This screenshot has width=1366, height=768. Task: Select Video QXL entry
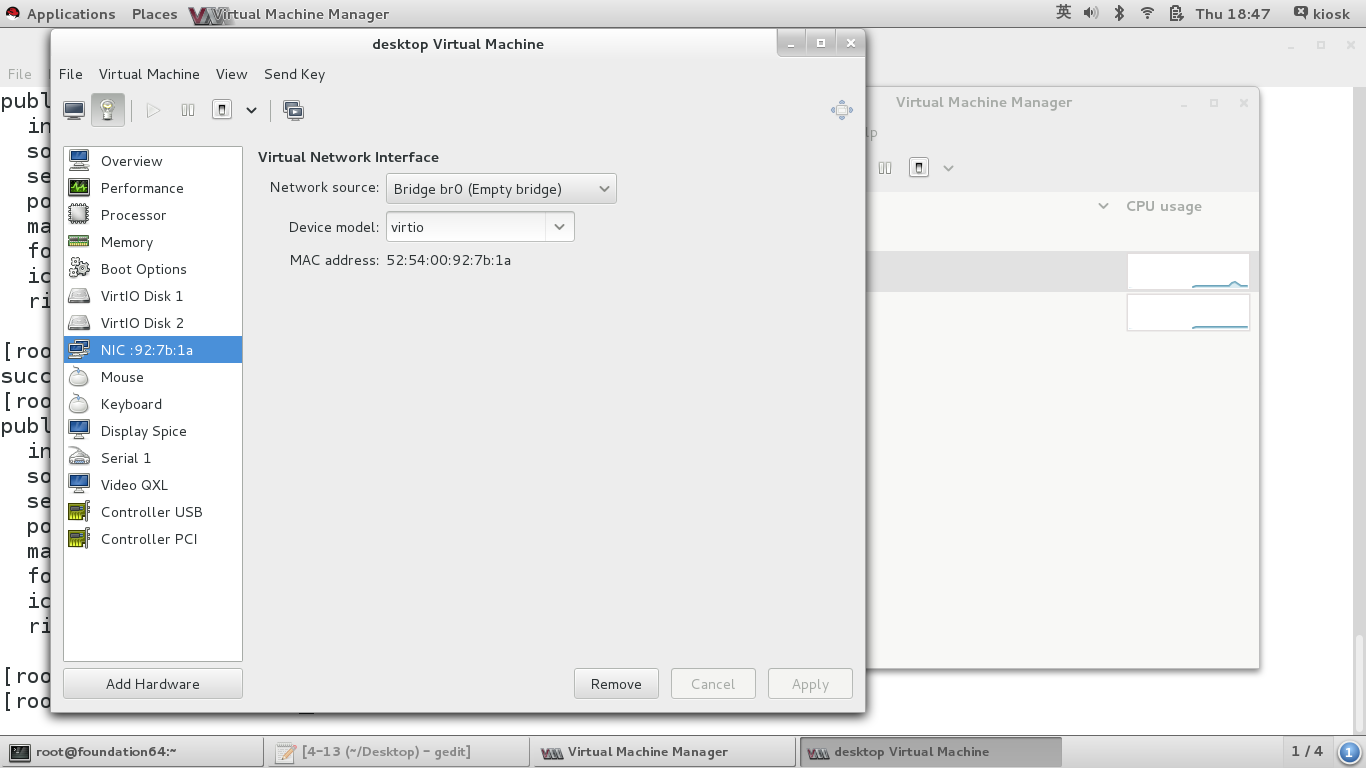coord(153,485)
